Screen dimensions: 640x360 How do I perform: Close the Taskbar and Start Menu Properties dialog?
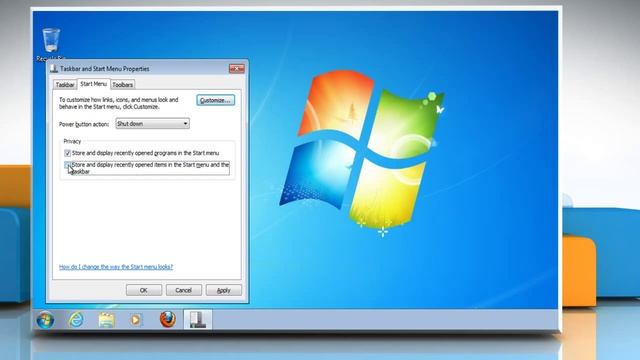[x=236, y=69]
